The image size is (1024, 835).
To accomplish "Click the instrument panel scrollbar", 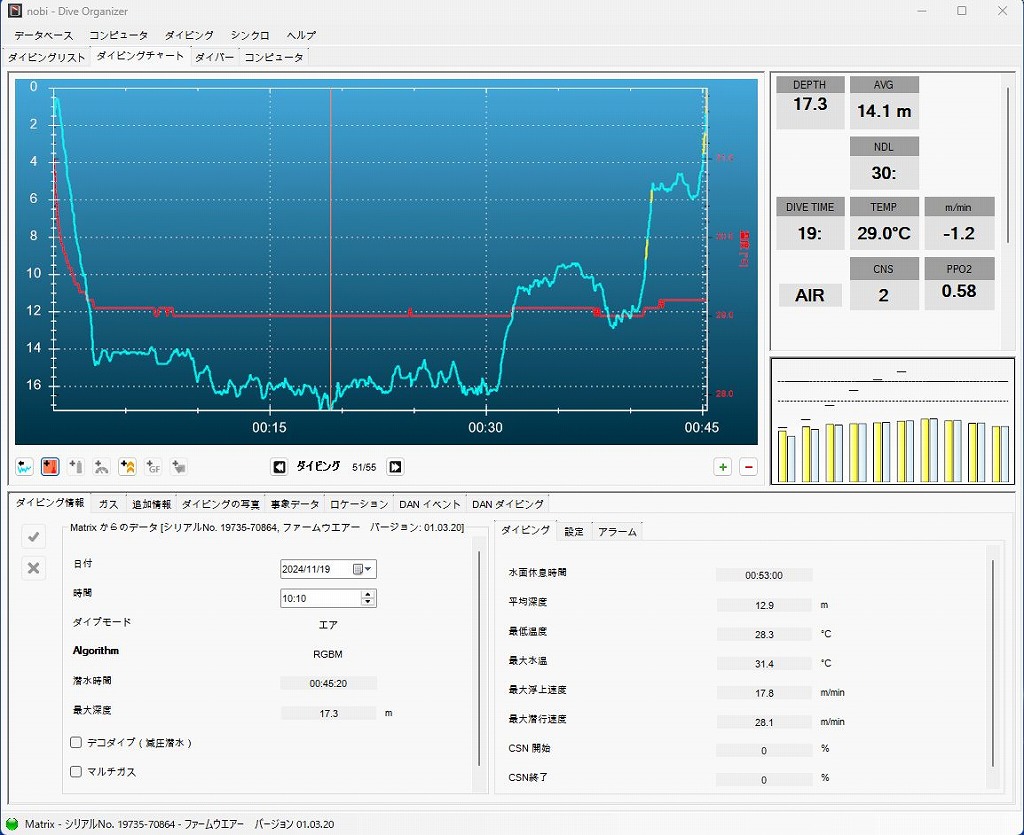I will click(1008, 163).
